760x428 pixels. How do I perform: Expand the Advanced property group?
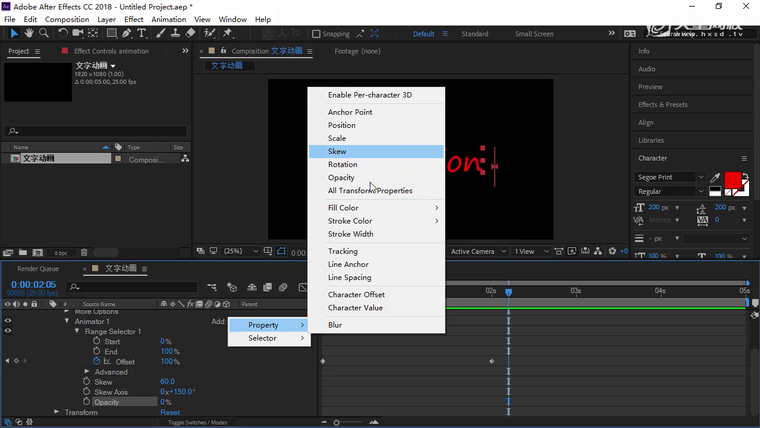tap(87, 371)
